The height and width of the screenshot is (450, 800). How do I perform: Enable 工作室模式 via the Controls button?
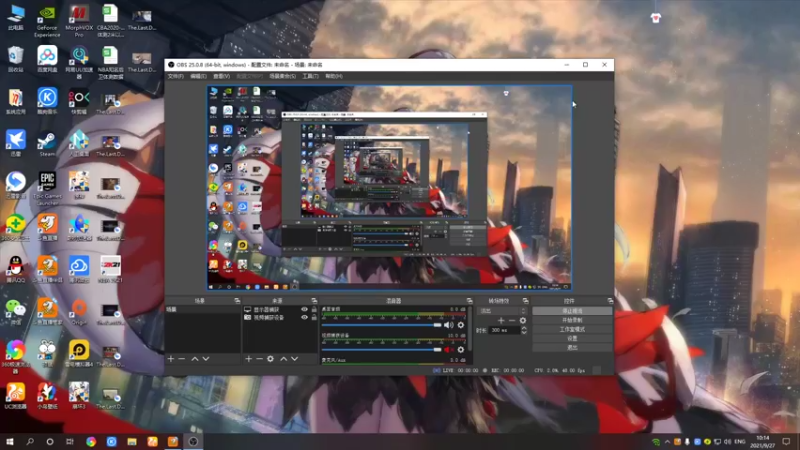(x=572, y=329)
